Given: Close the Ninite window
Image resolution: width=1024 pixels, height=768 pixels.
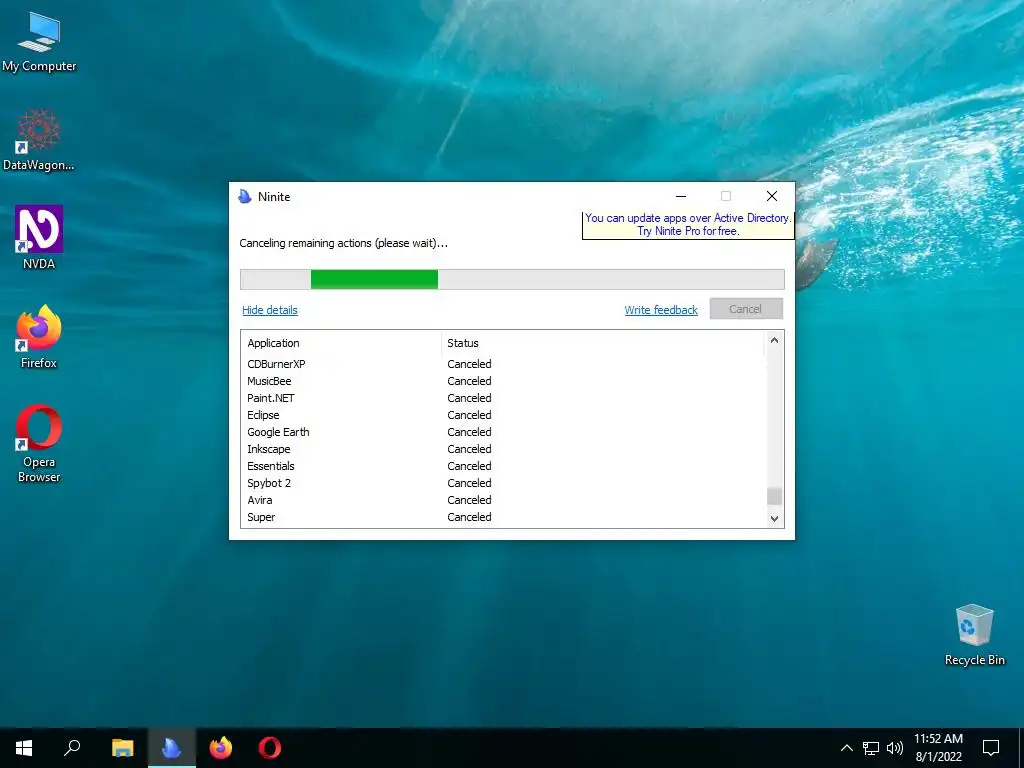Looking at the screenshot, I should click(771, 196).
